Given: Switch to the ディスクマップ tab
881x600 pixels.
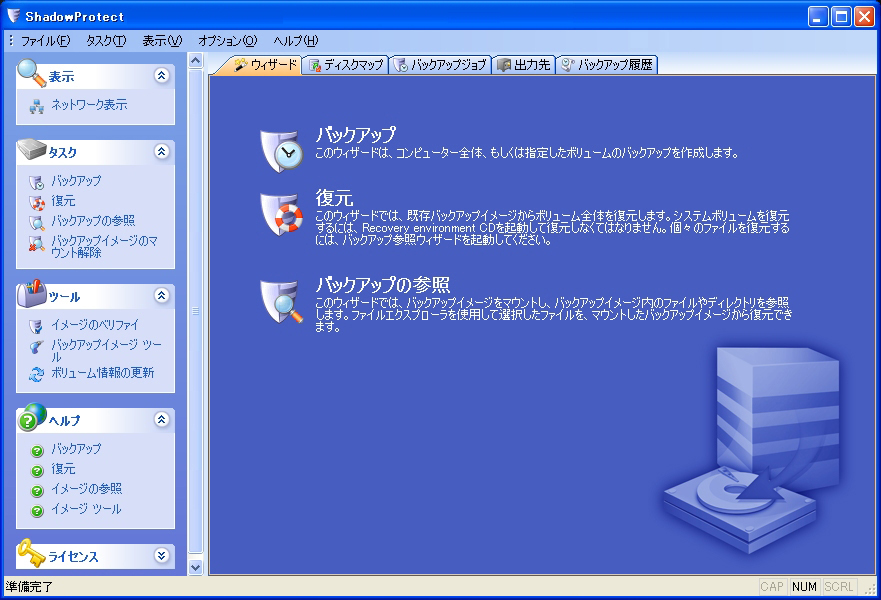Looking at the screenshot, I should click(345, 65).
